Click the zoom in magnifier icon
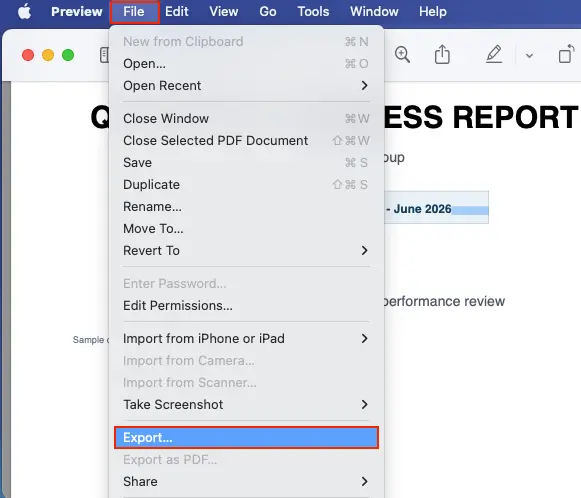 click(x=402, y=55)
